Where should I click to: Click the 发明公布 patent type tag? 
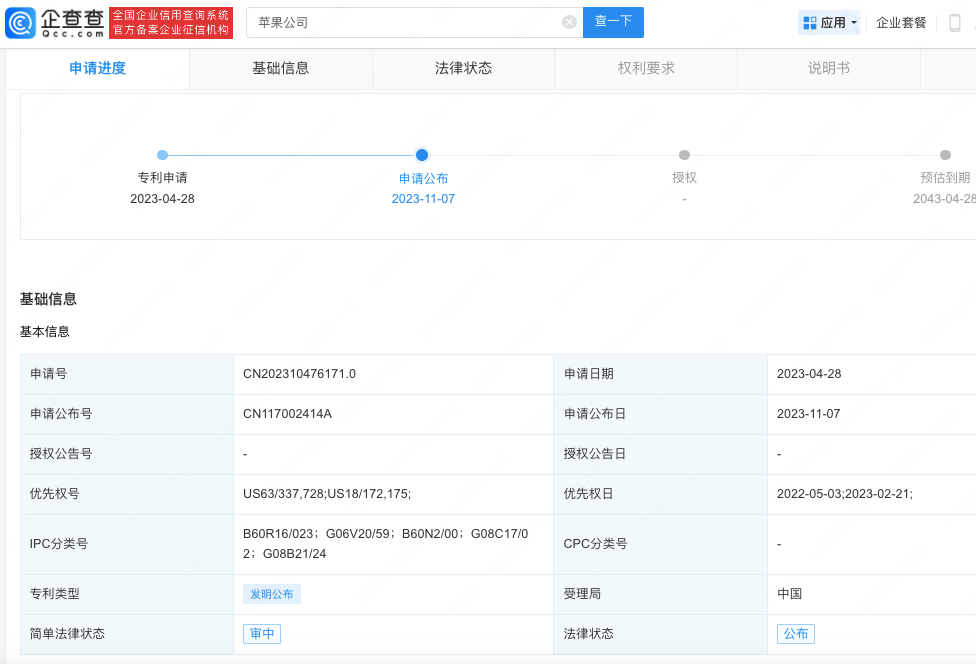click(x=271, y=594)
